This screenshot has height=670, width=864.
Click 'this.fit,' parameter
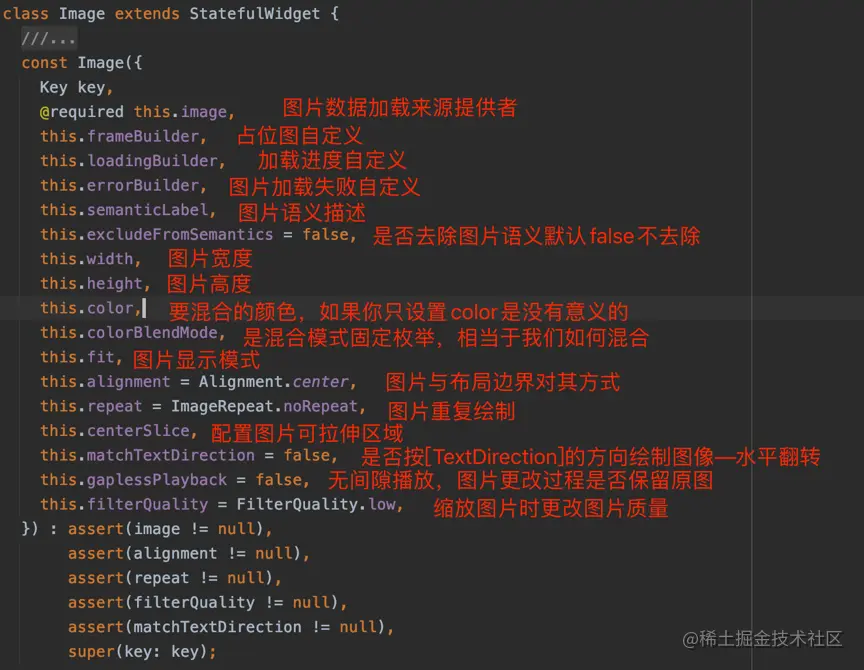point(81,357)
